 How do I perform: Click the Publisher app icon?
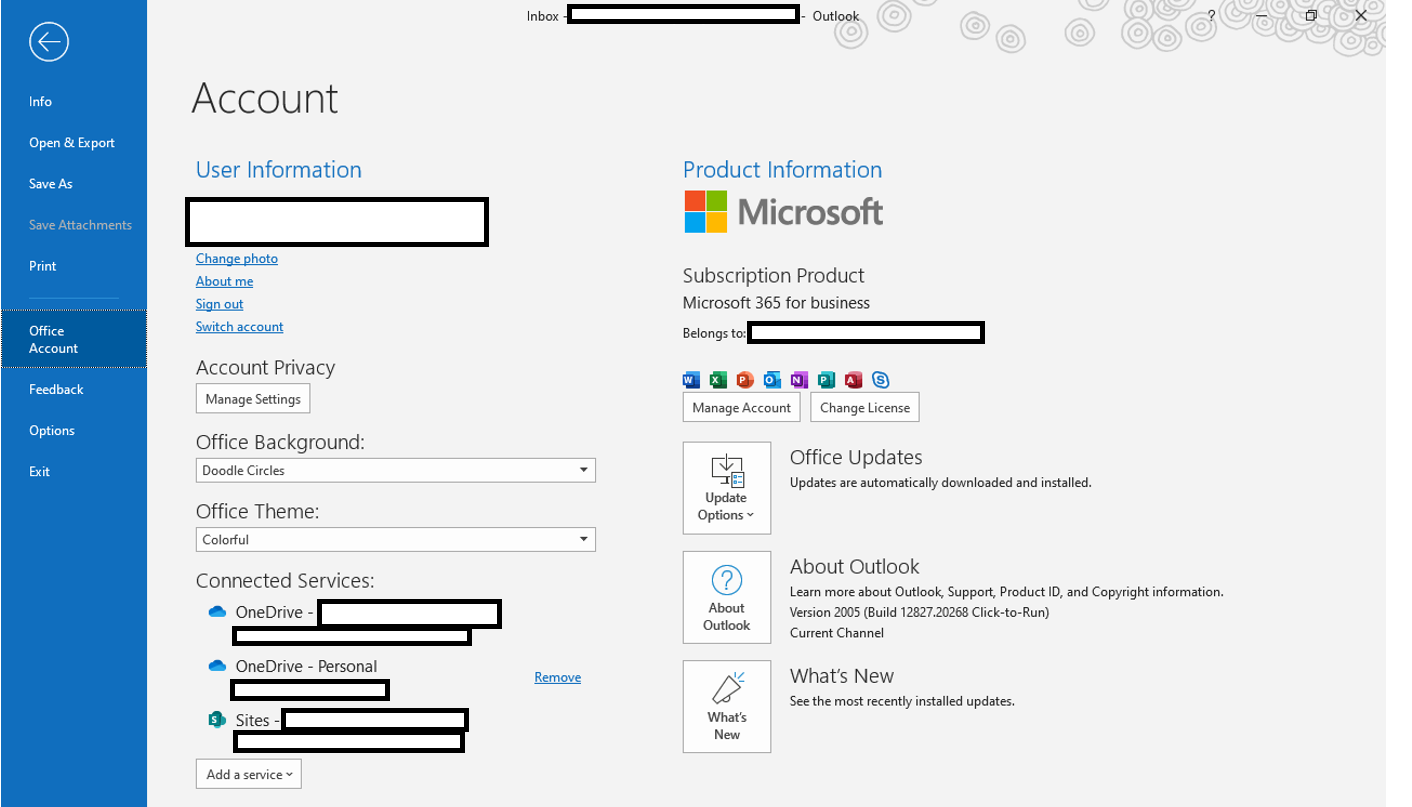(826, 379)
